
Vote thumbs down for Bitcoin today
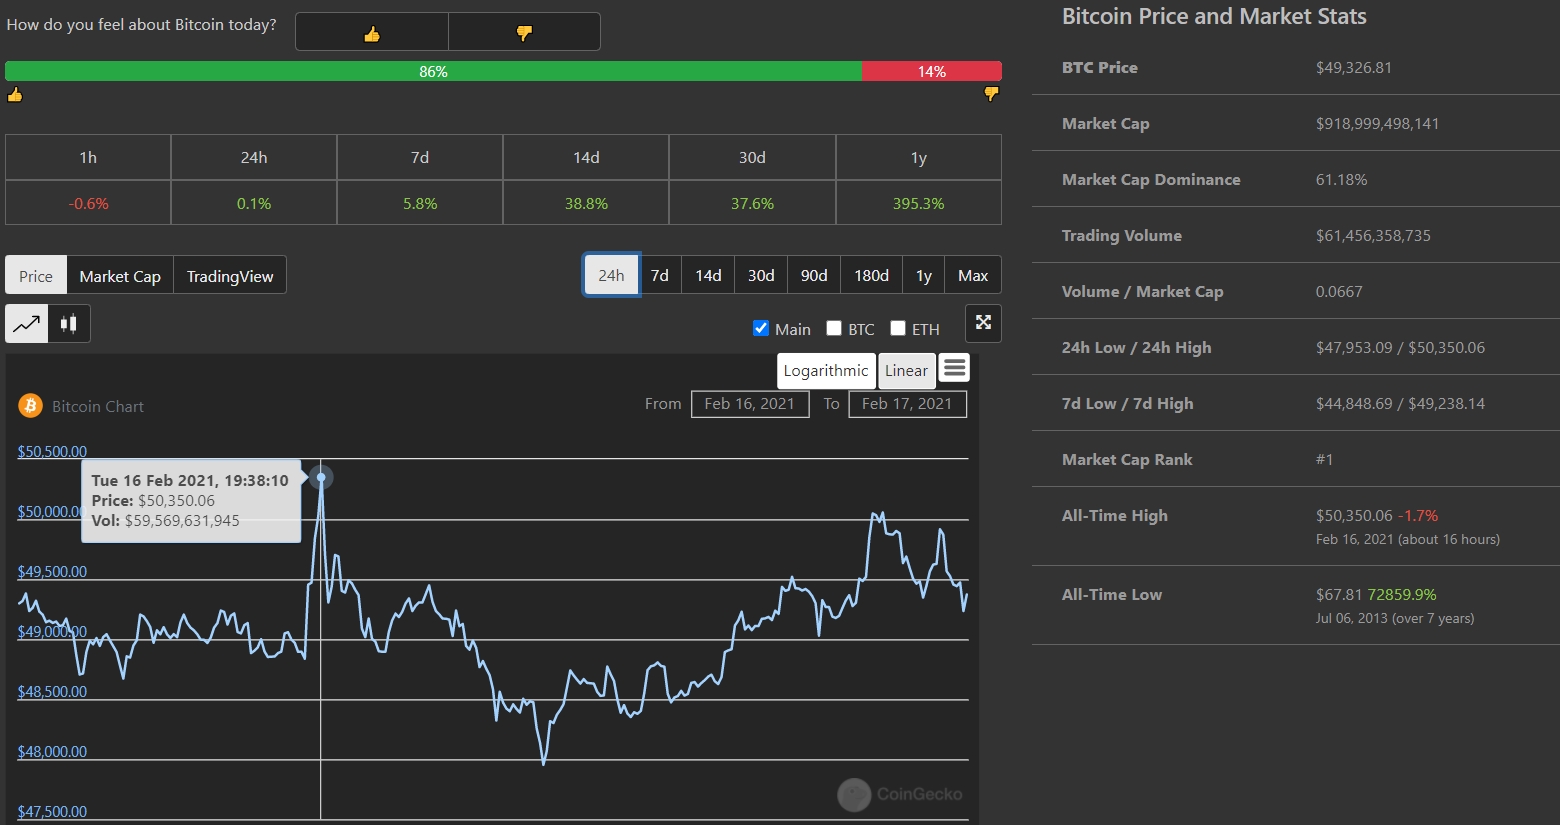[524, 32]
